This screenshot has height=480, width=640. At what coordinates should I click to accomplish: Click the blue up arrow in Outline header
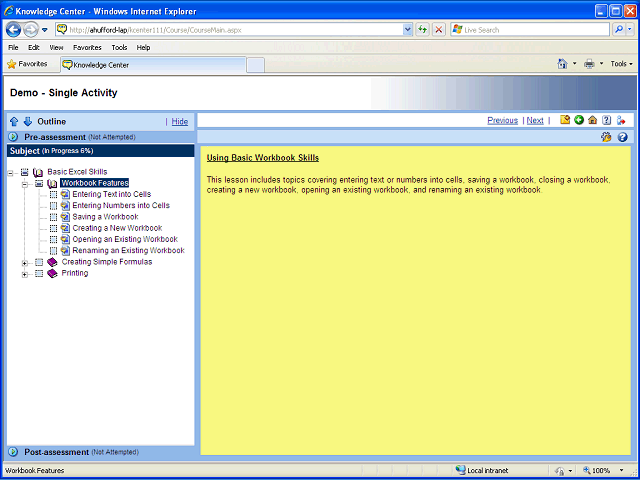pyautogui.click(x=14, y=122)
